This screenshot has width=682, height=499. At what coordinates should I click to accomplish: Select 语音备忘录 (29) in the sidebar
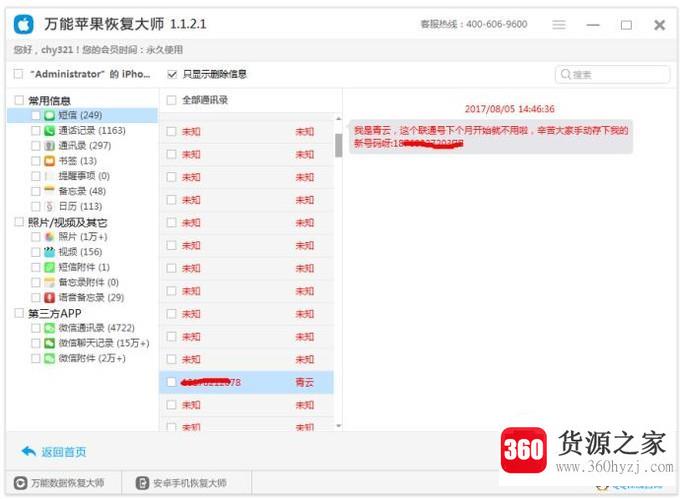[91, 298]
